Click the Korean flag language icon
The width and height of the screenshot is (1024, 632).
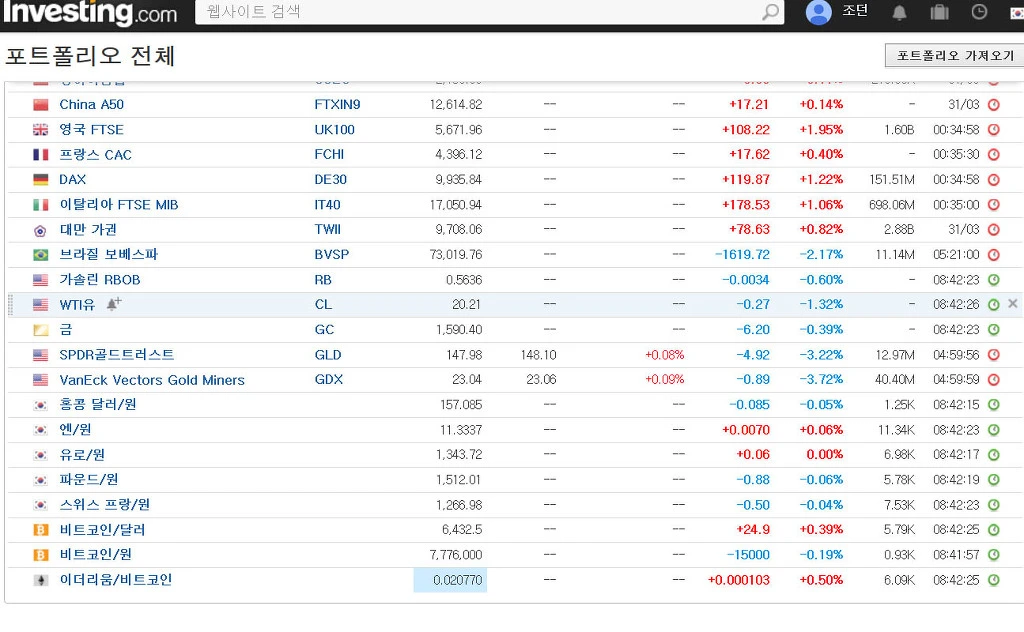tap(1016, 12)
